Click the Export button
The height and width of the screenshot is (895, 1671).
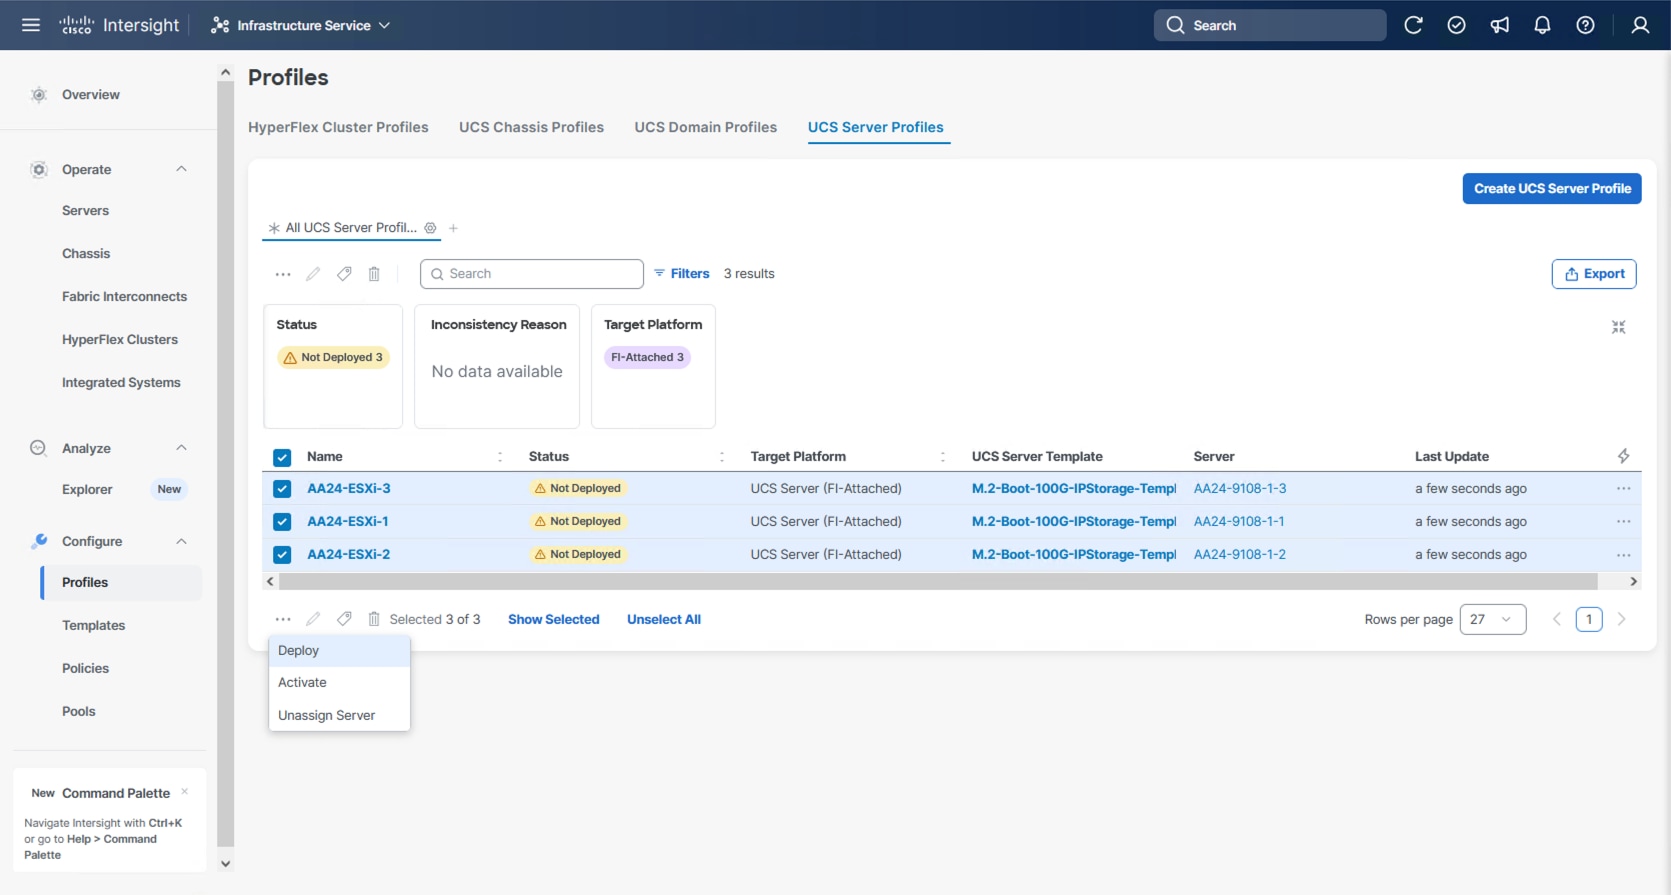[1594, 274]
